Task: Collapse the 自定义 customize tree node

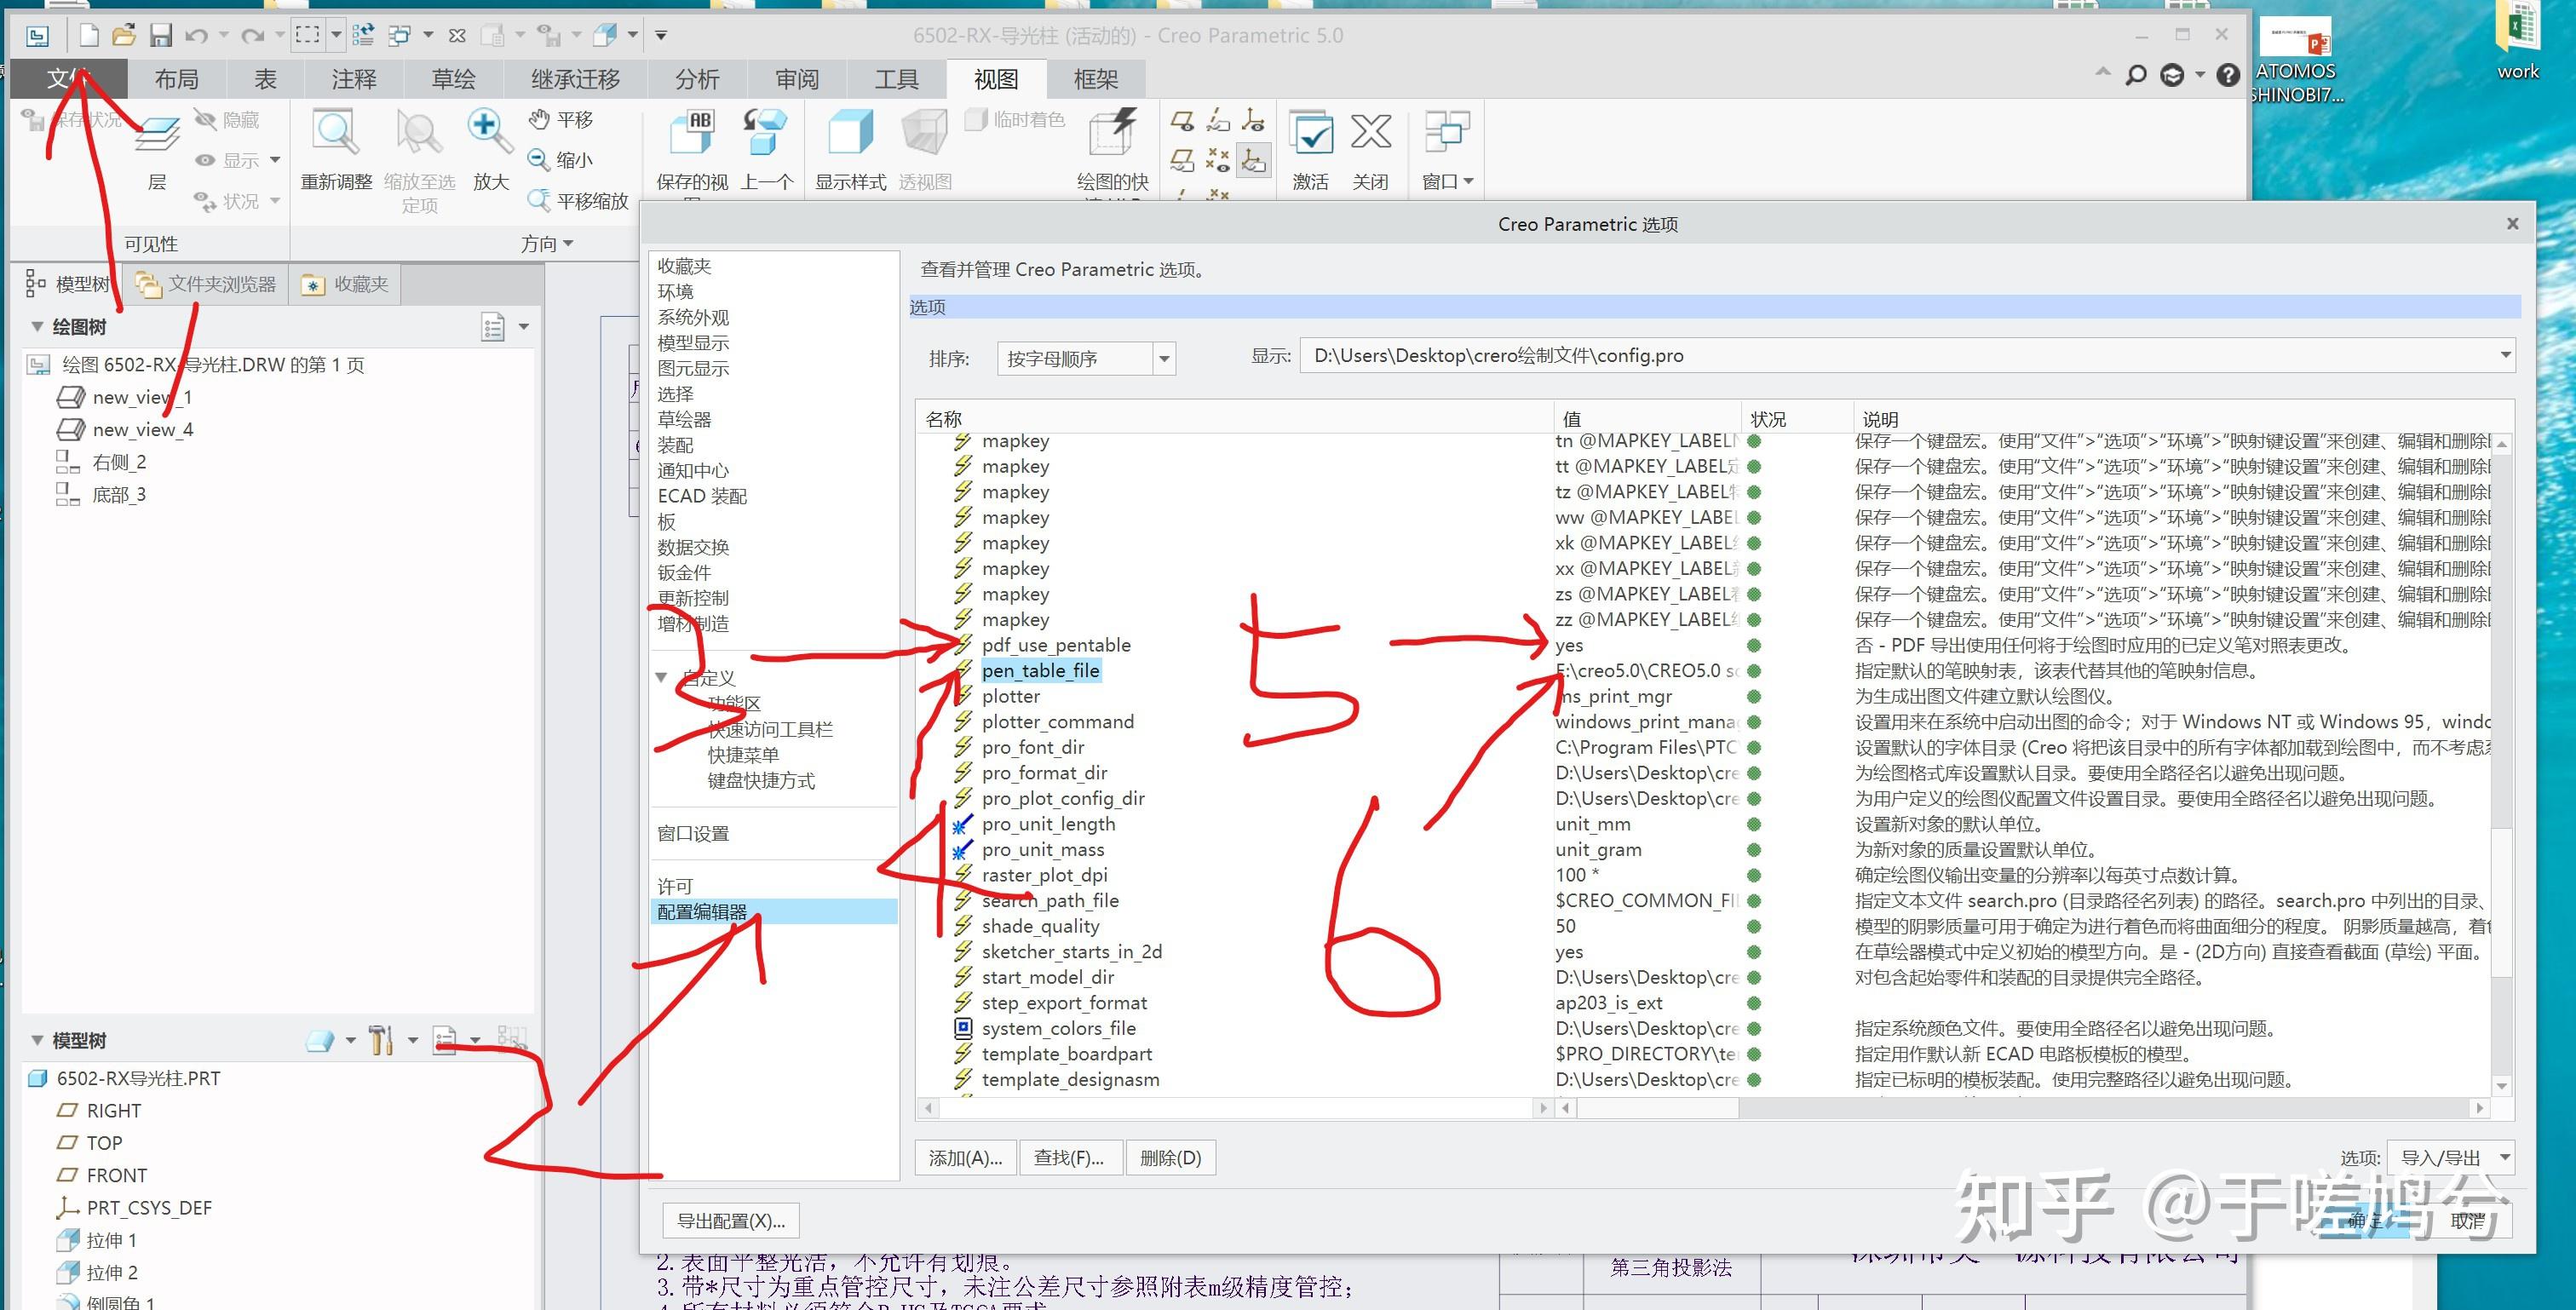Action: (x=661, y=678)
